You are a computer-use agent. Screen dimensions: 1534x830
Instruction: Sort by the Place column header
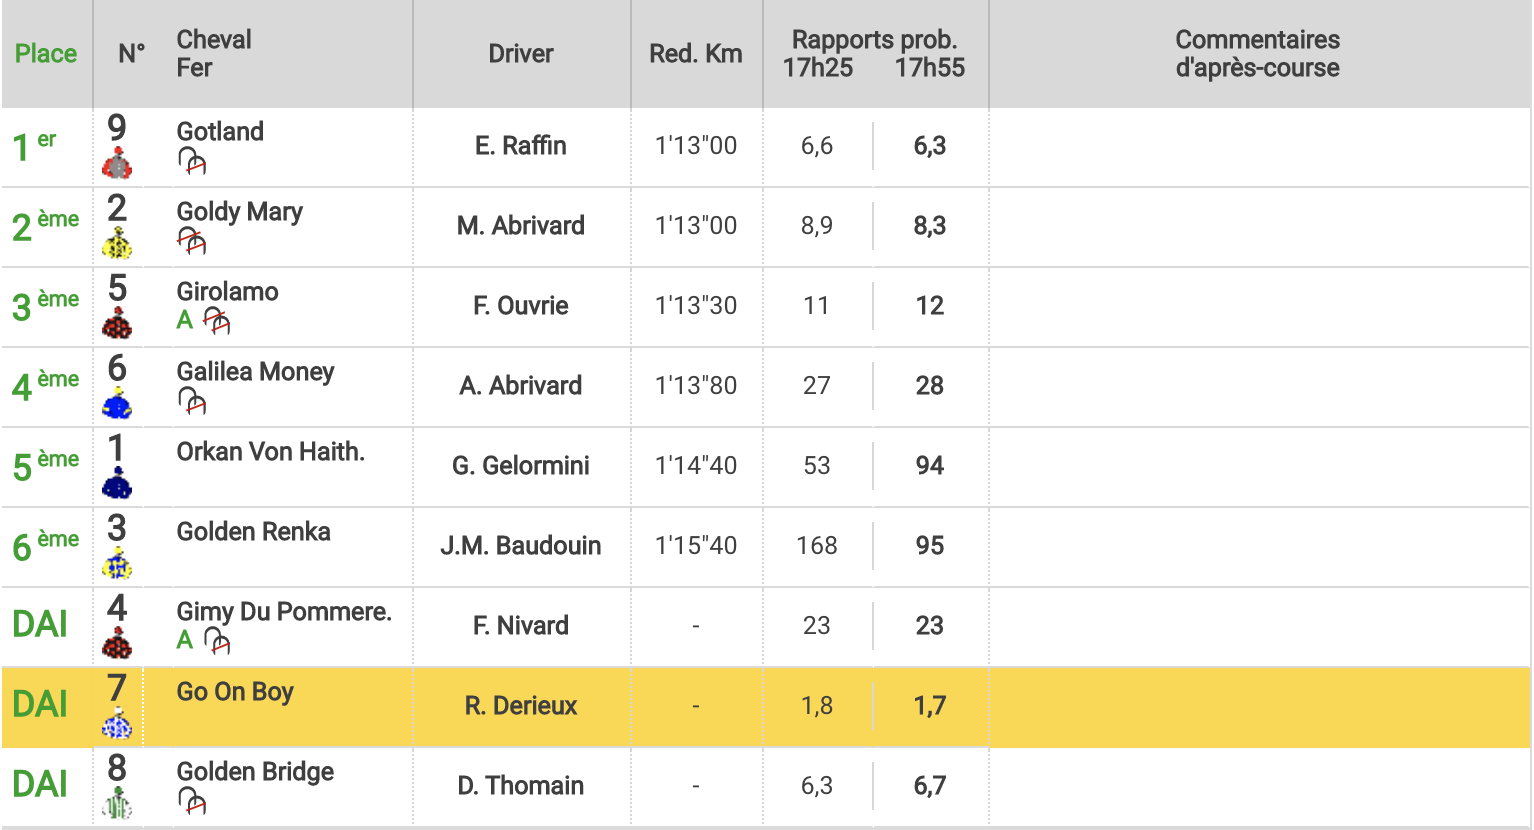46,54
